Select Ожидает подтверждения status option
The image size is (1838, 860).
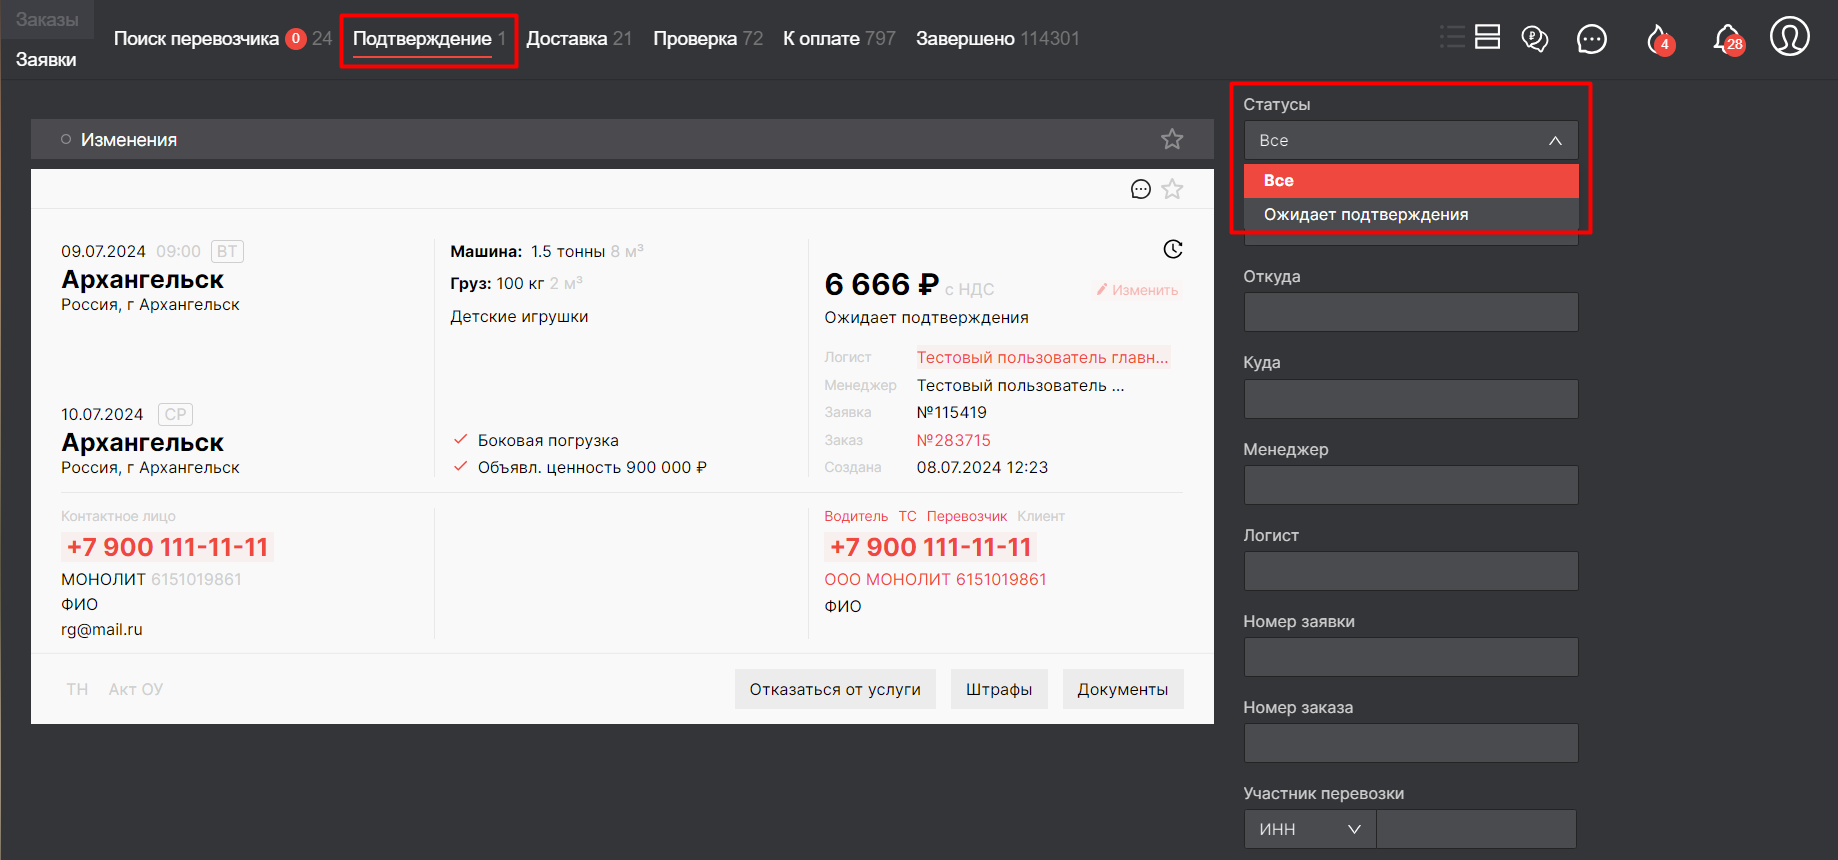click(1411, 215)
